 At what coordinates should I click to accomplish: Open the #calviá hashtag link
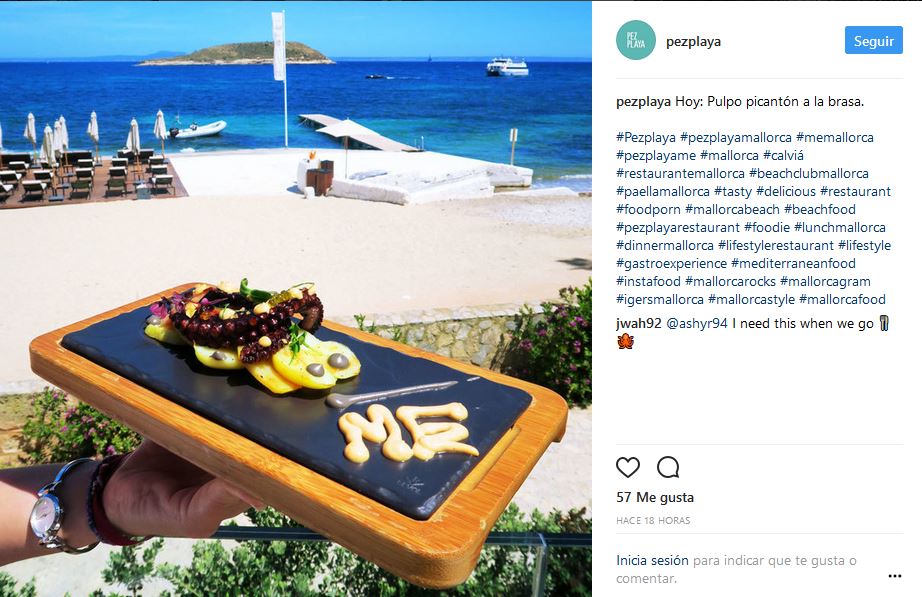[x=783, y=155]
